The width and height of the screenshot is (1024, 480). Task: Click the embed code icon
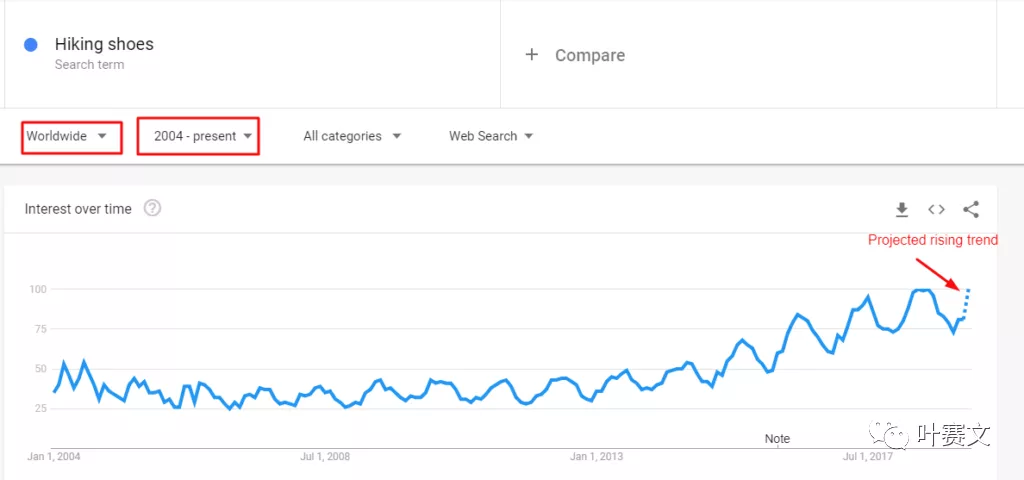tap(936, 209)
